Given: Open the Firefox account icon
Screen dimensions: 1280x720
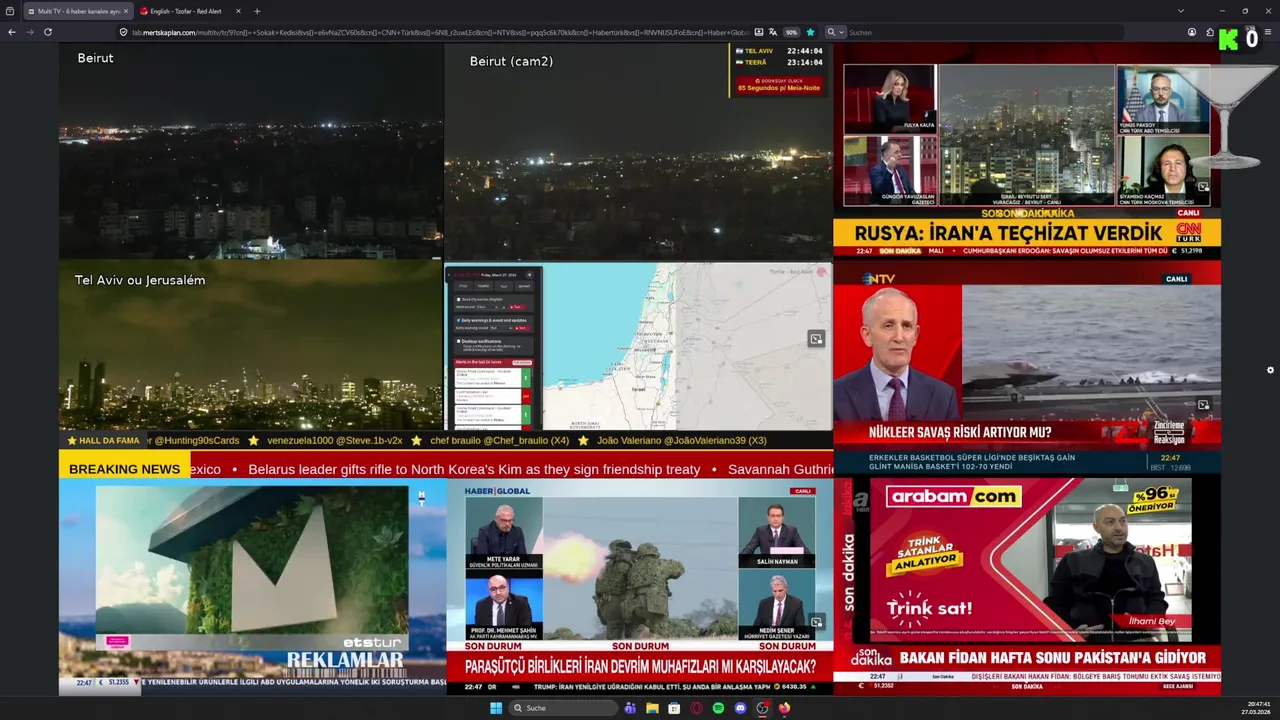Looking at the screenshot, I should (x=1192, y=32).
